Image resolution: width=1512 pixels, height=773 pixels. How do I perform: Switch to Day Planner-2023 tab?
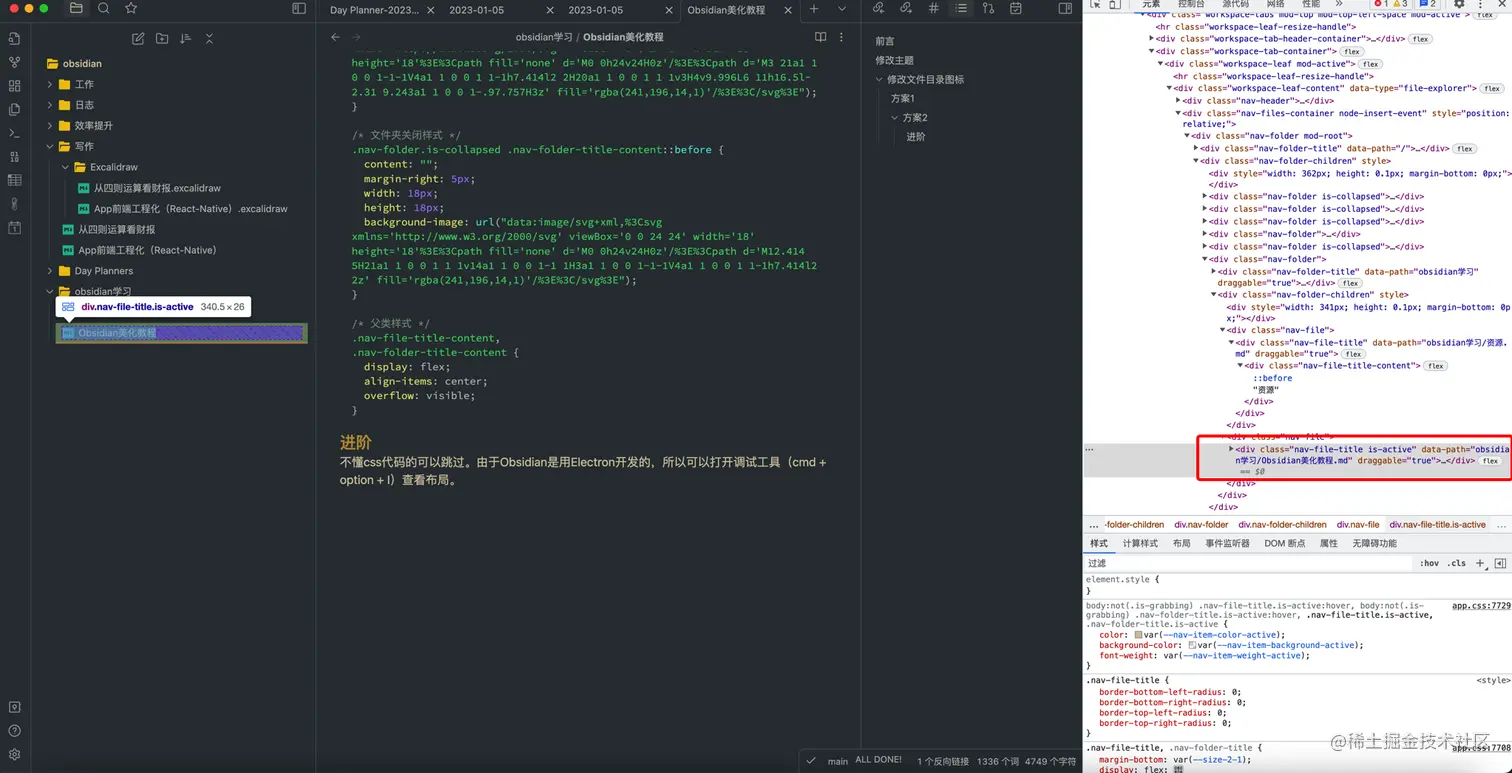(x=374, y=10)
